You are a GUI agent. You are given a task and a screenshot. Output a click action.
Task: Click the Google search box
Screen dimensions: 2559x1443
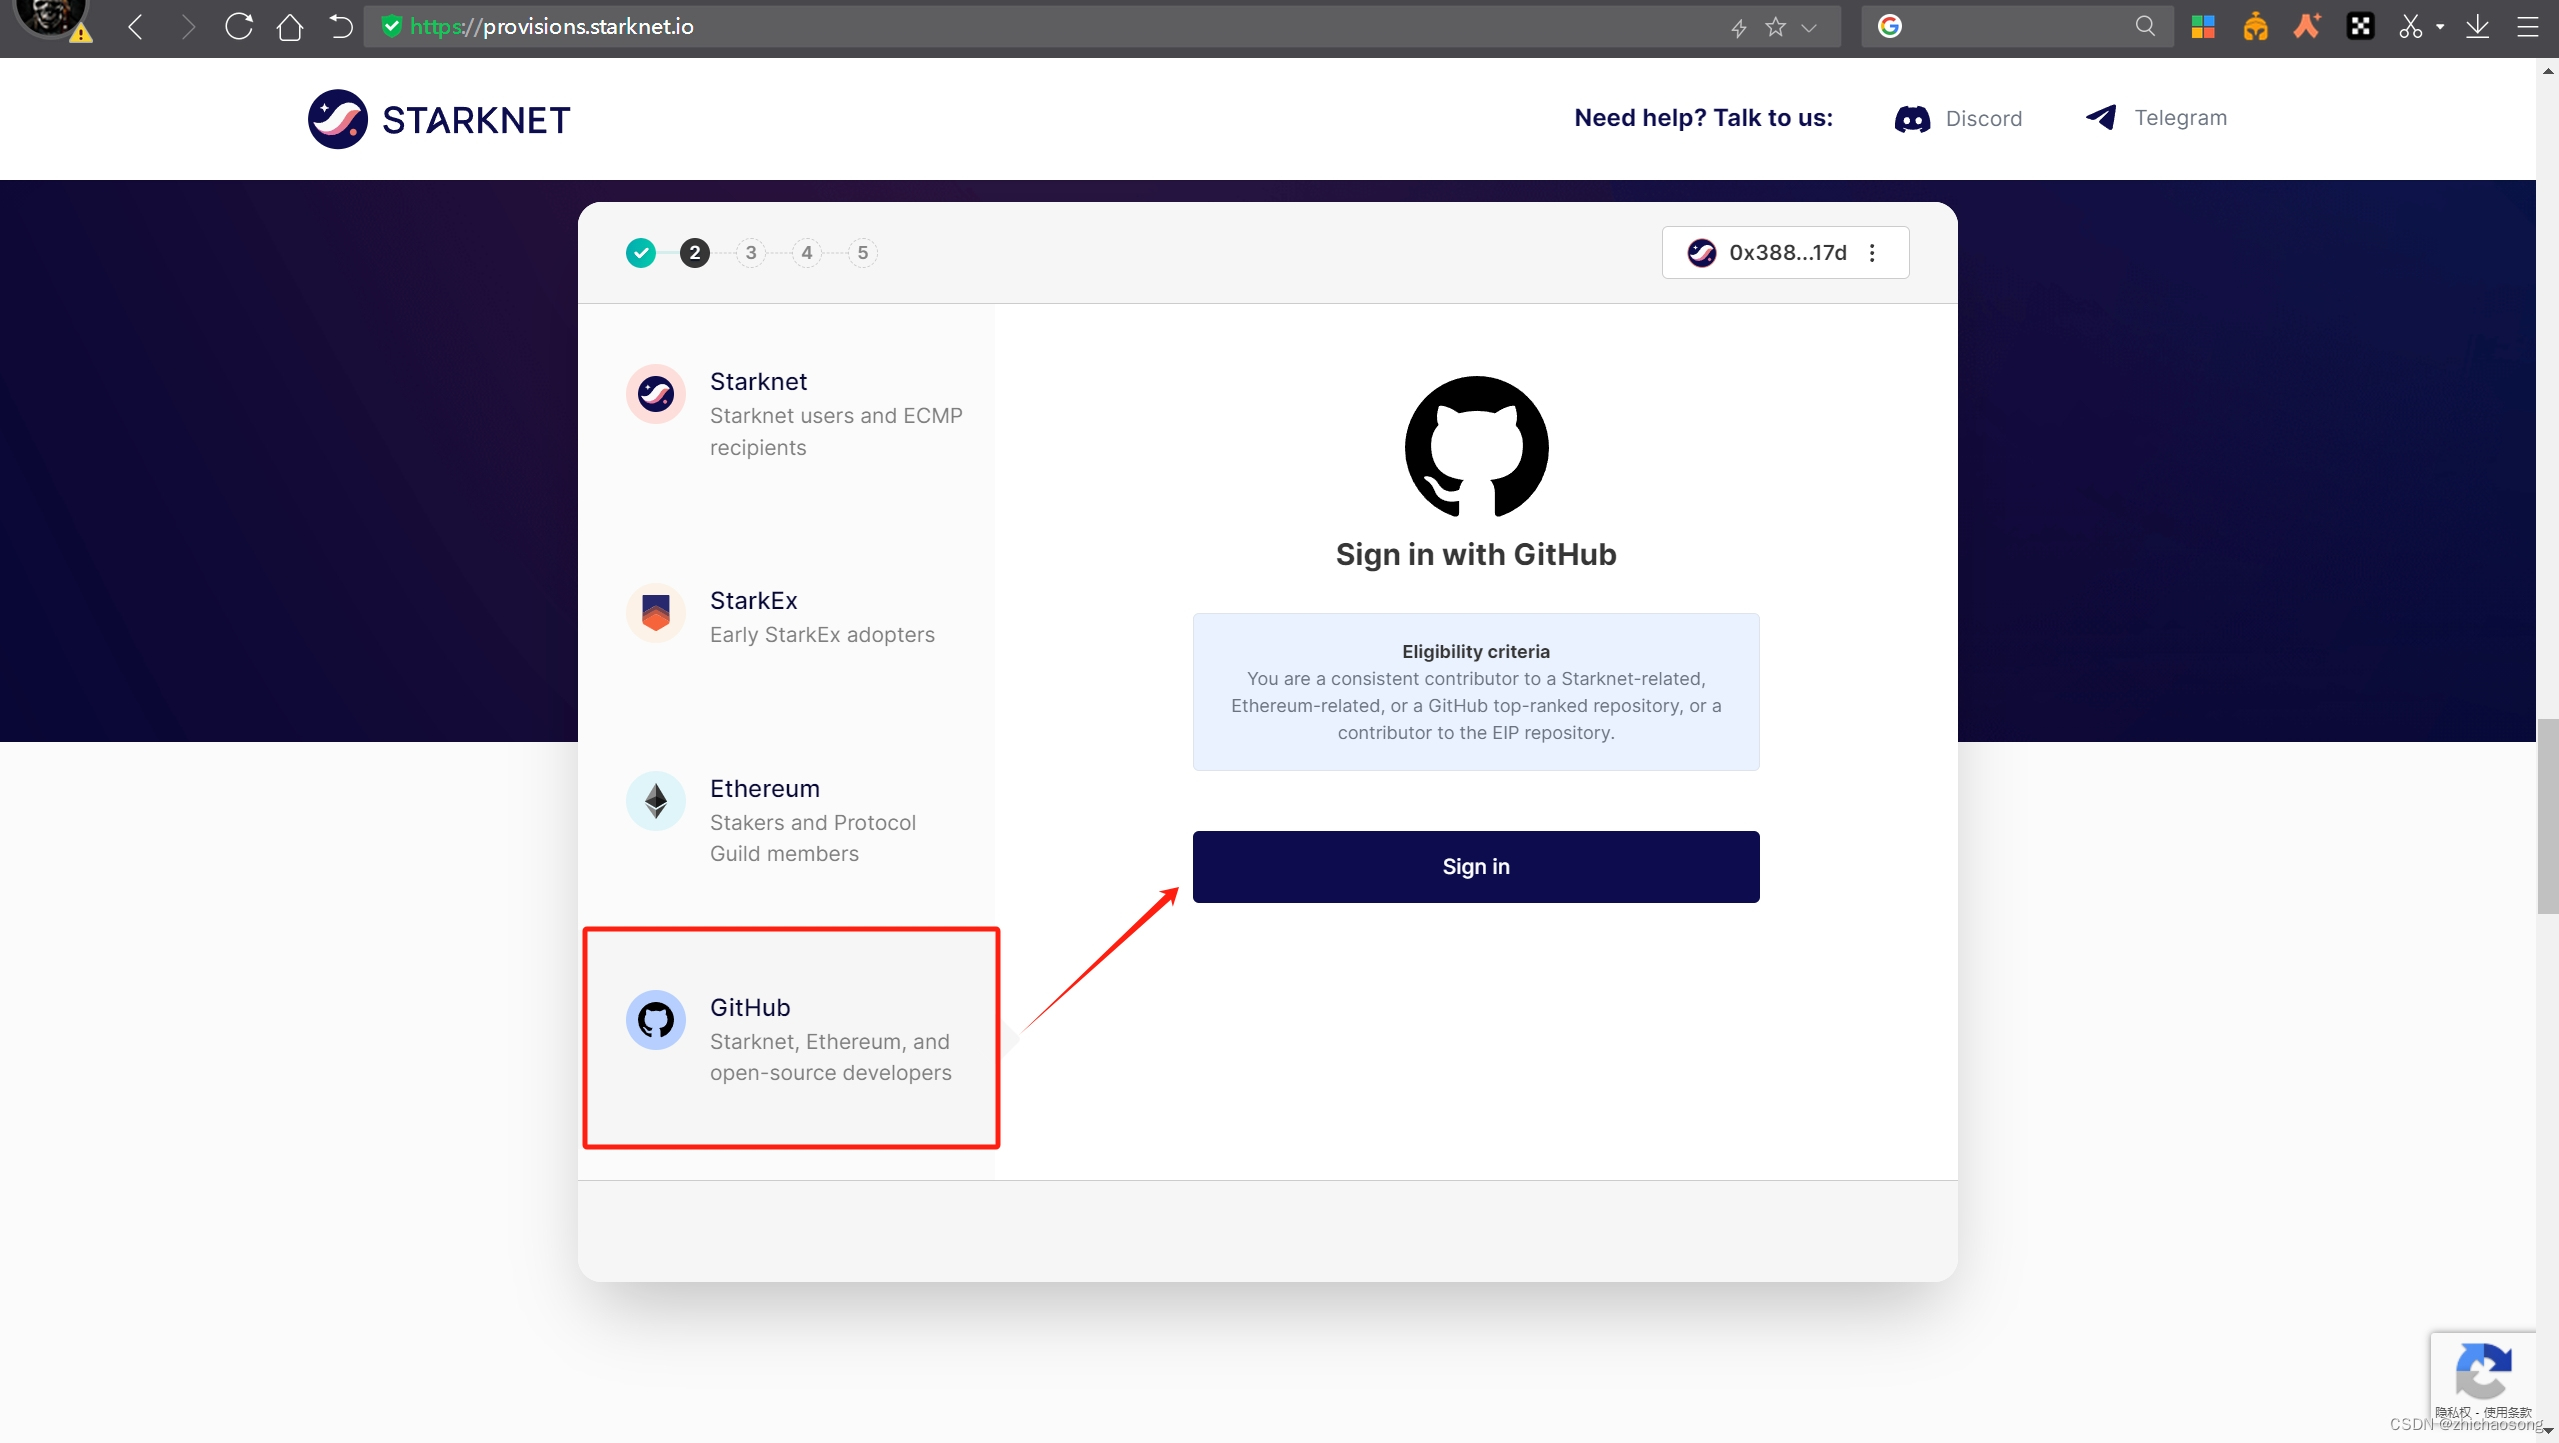pos(2018,26)
